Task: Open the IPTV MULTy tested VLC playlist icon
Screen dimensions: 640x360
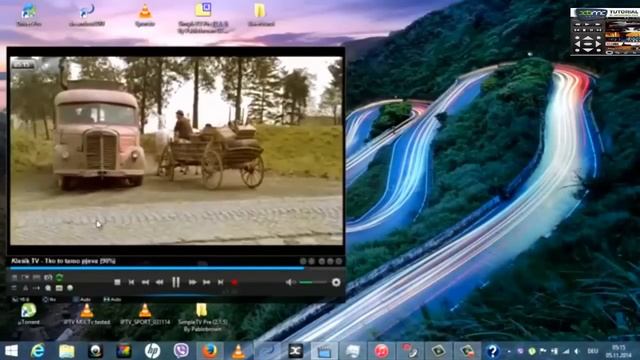Action: 87,314
